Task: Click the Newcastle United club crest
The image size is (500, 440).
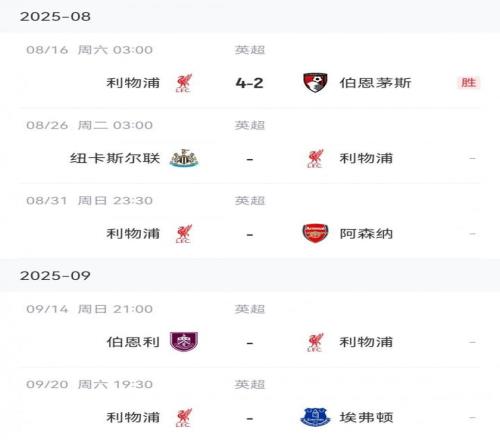Action: point(184,158)
